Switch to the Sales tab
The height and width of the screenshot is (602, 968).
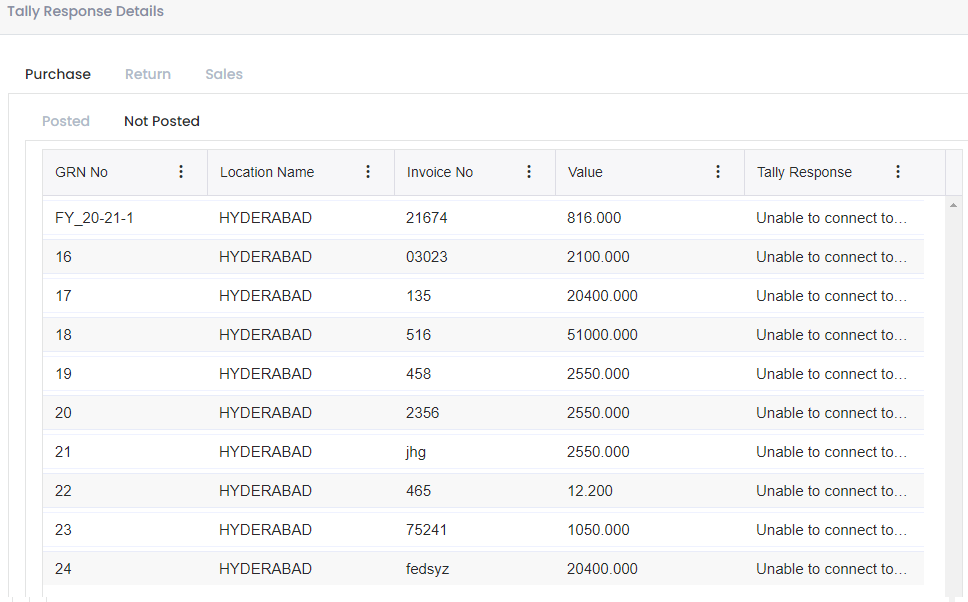pos(224,74)
